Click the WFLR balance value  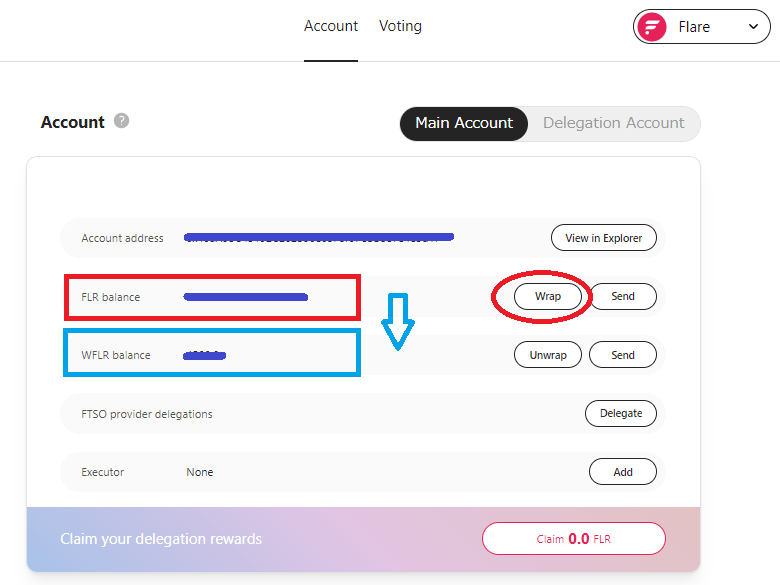pos(205,355)
